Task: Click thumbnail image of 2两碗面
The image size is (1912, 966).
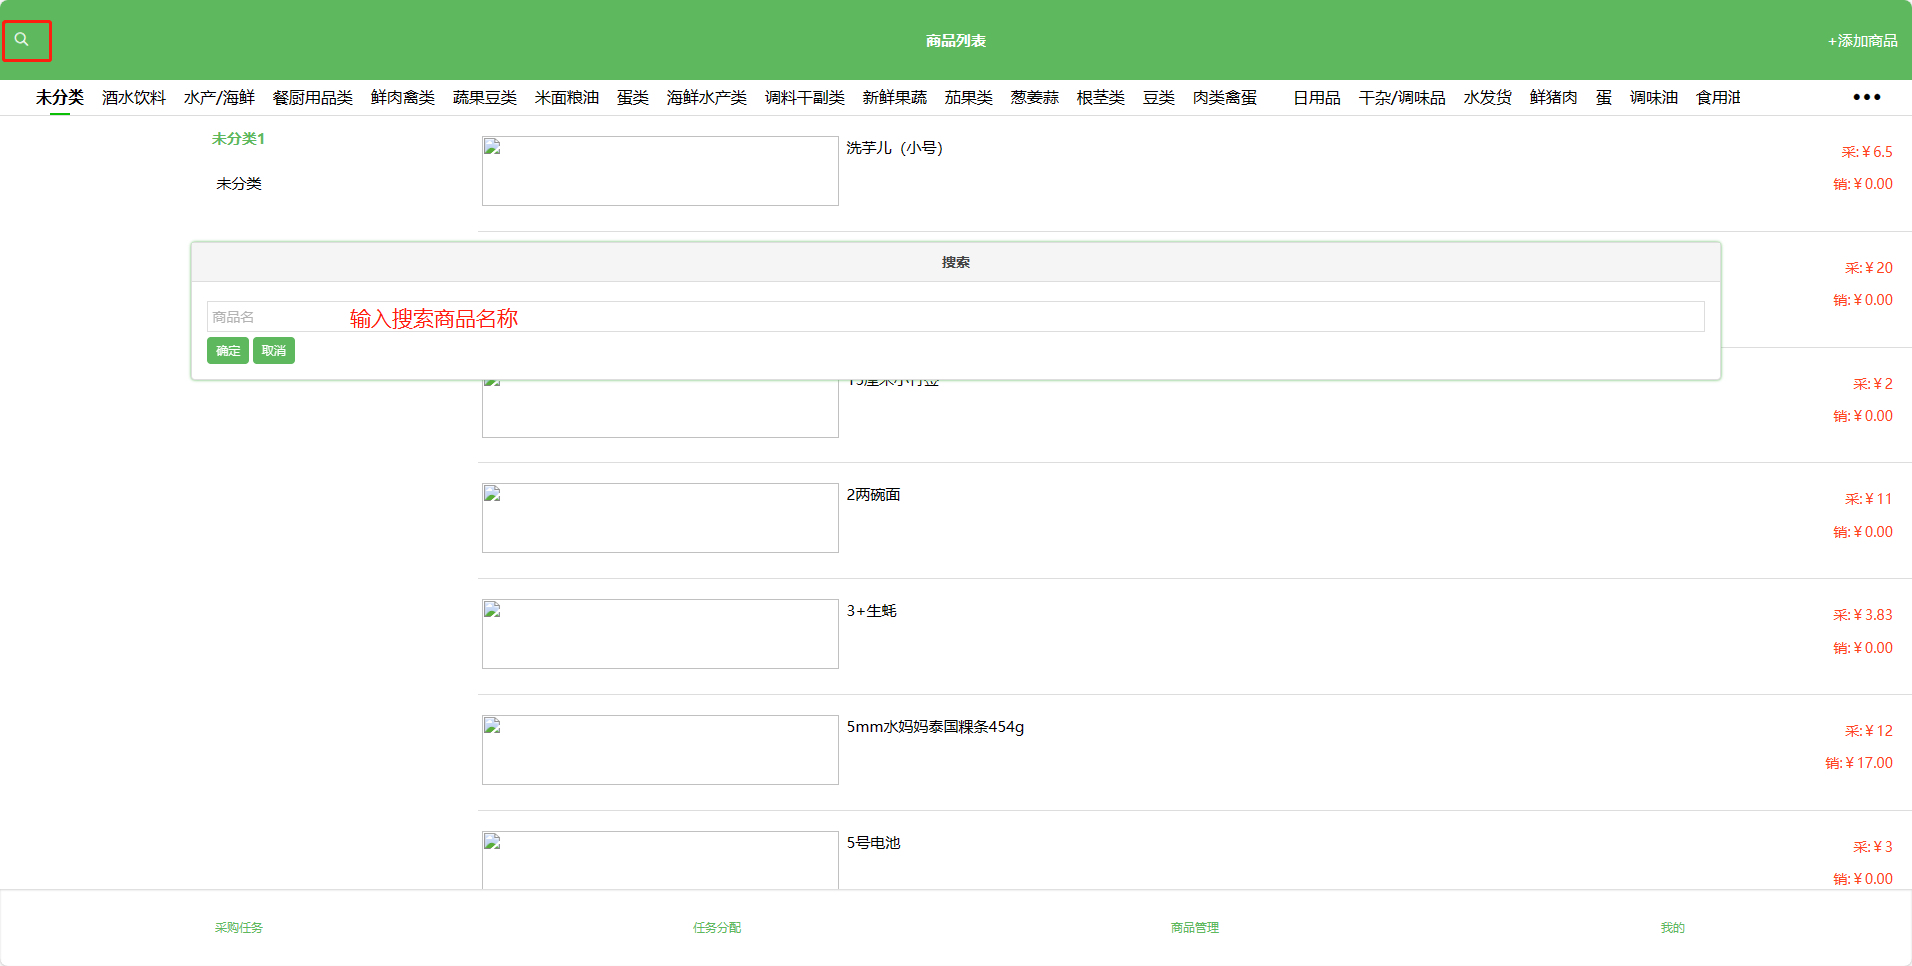Action: 660,518
